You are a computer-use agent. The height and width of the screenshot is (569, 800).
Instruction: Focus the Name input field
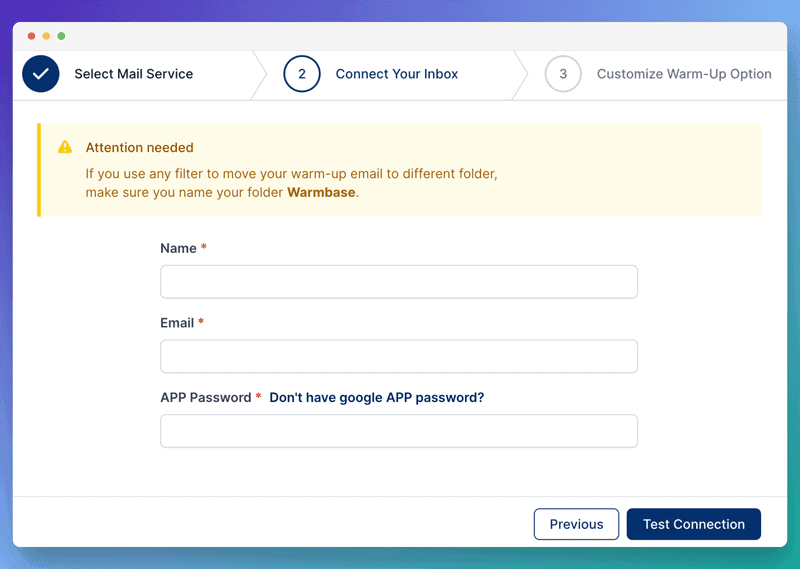(399, 282)
